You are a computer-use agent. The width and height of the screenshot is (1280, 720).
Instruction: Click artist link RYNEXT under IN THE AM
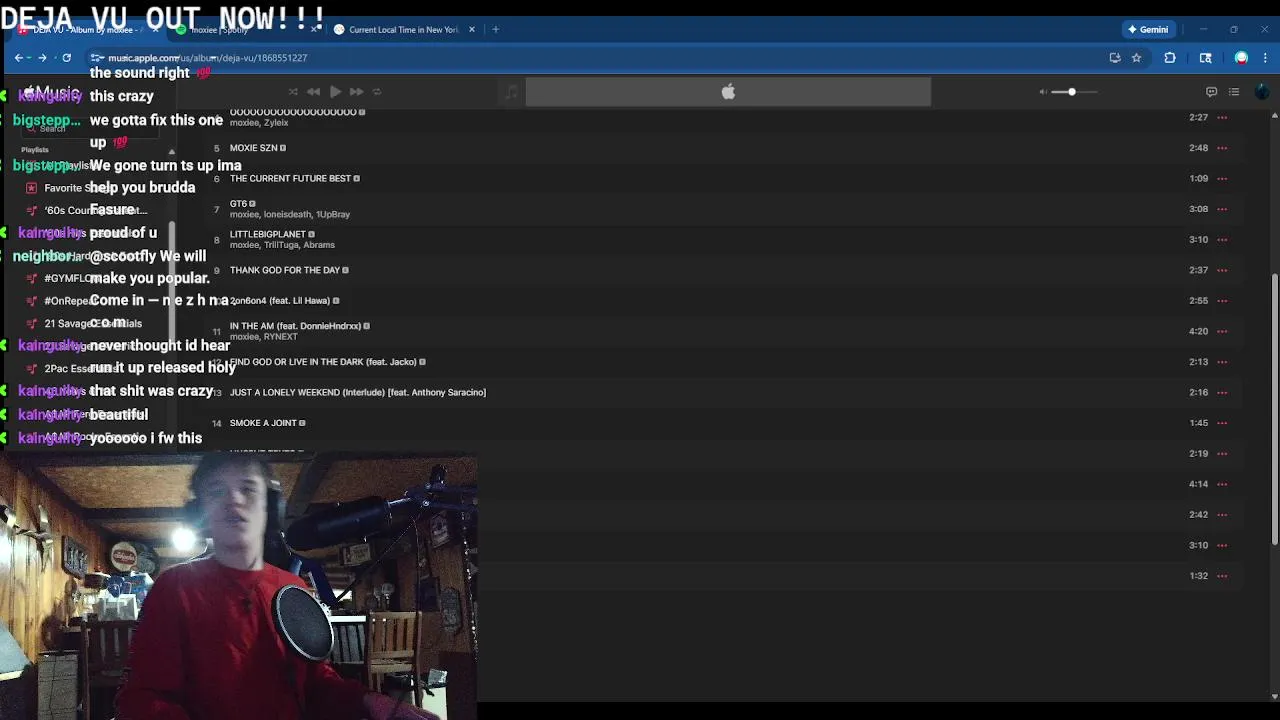click(281, 337)
